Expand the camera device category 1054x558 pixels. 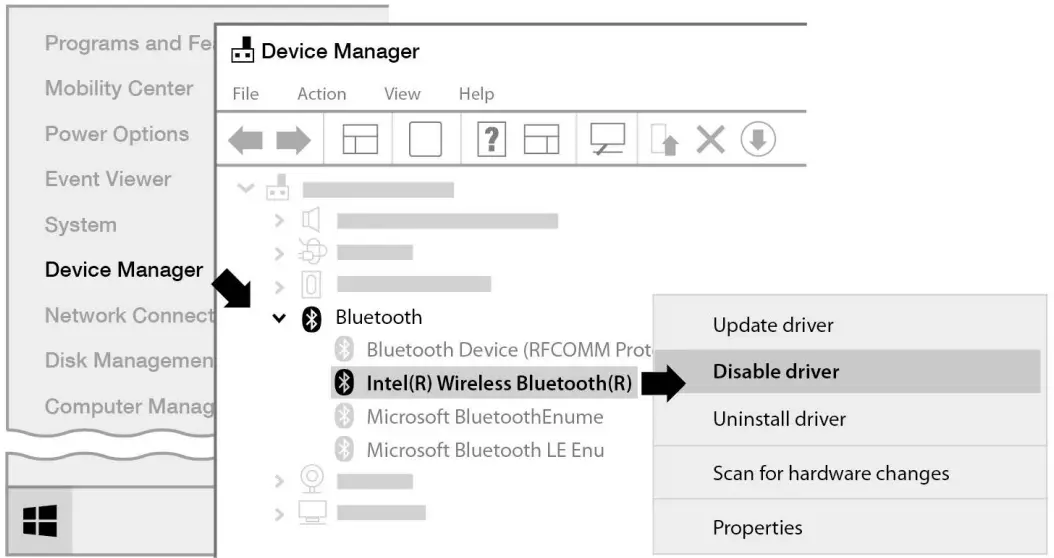point(280,482)
